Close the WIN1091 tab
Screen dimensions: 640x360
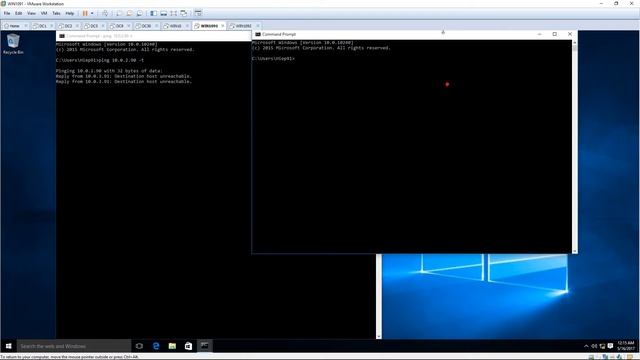(x=223, y=26)
